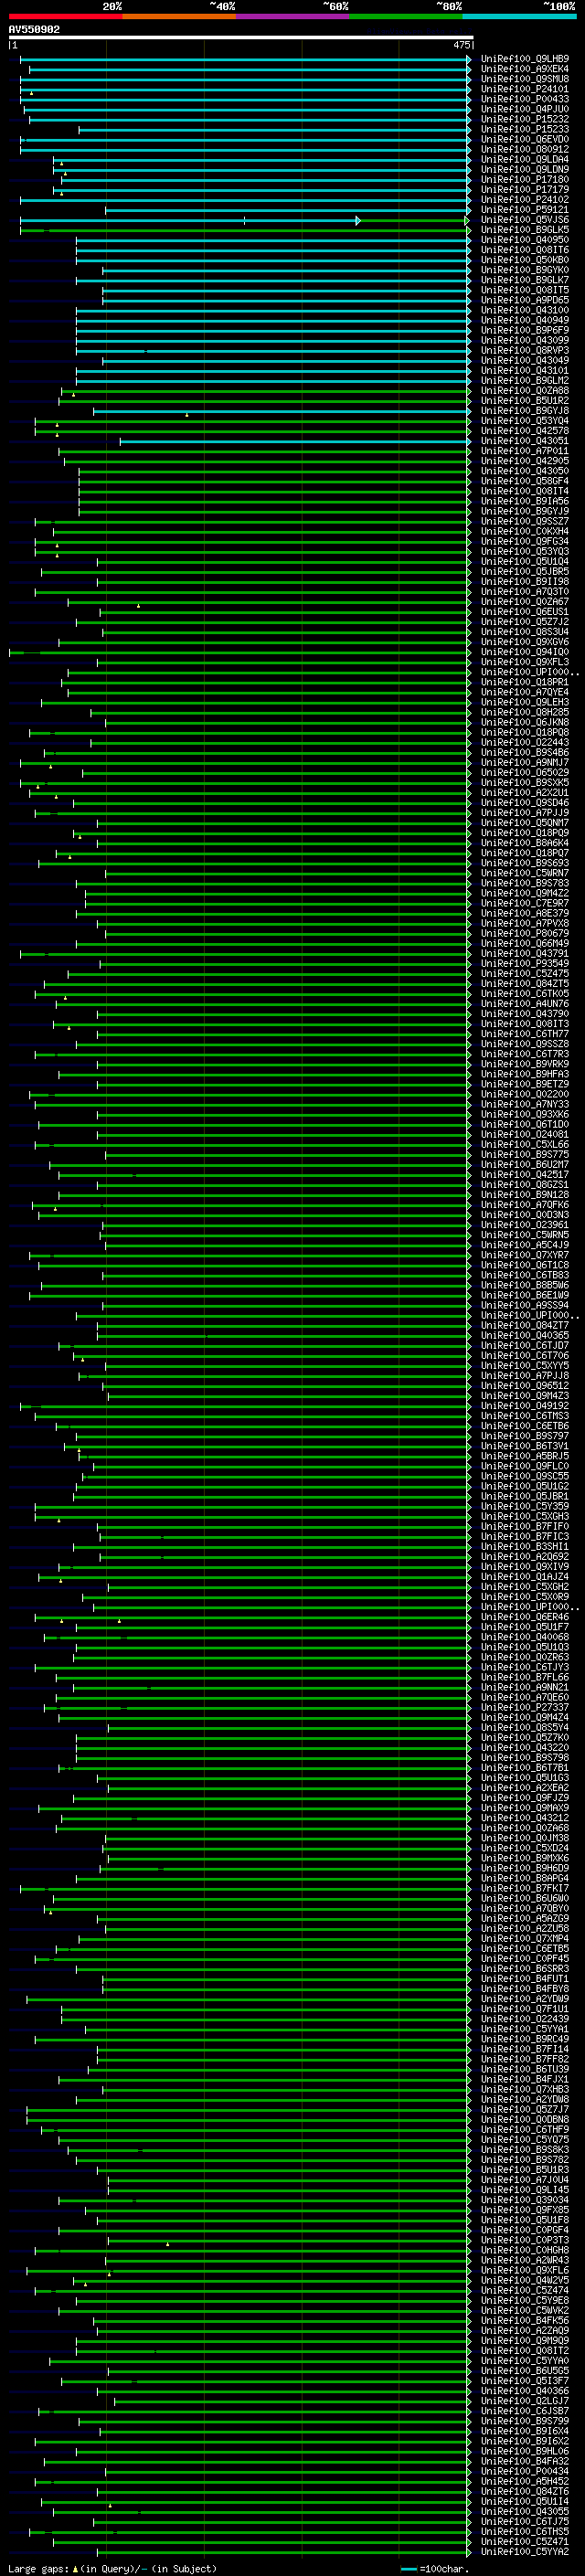Click the cyan alignment bar for UniRef100_Q5VJS6
The image size is (585, 2576).
click(x=189, y=220)
